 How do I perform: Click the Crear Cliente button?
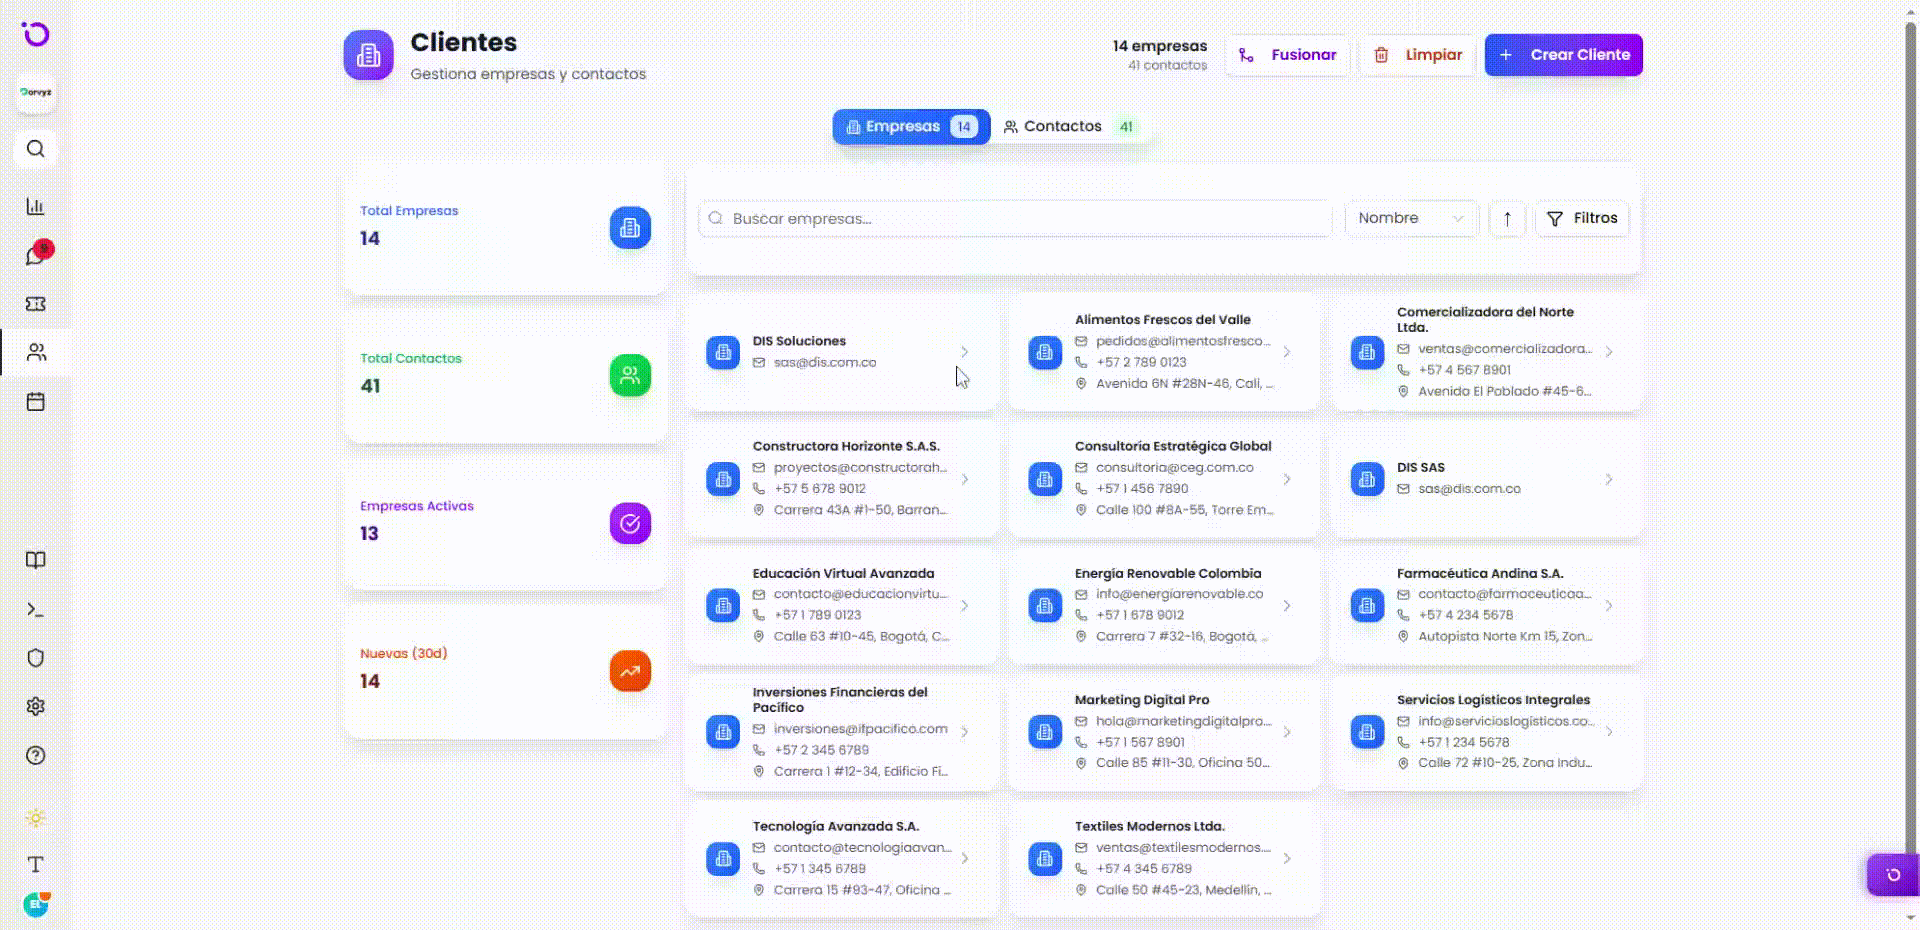click(x=1563, y=55)
